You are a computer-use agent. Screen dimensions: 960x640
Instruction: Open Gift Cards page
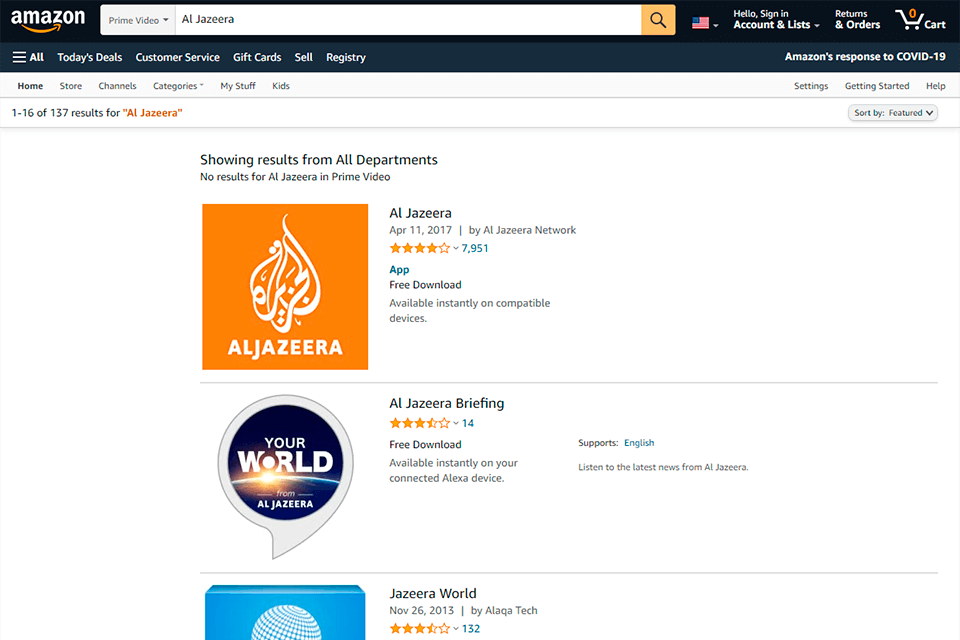[257, 57]
